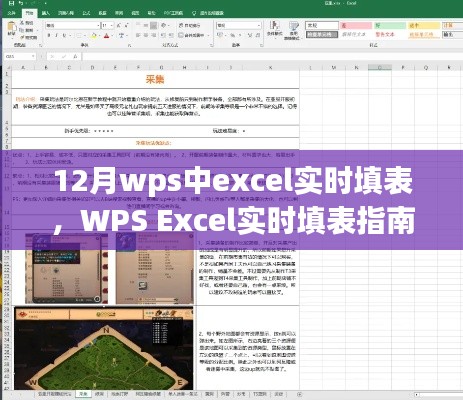Expand the Name Box dropdown arrow

(33, 57)
